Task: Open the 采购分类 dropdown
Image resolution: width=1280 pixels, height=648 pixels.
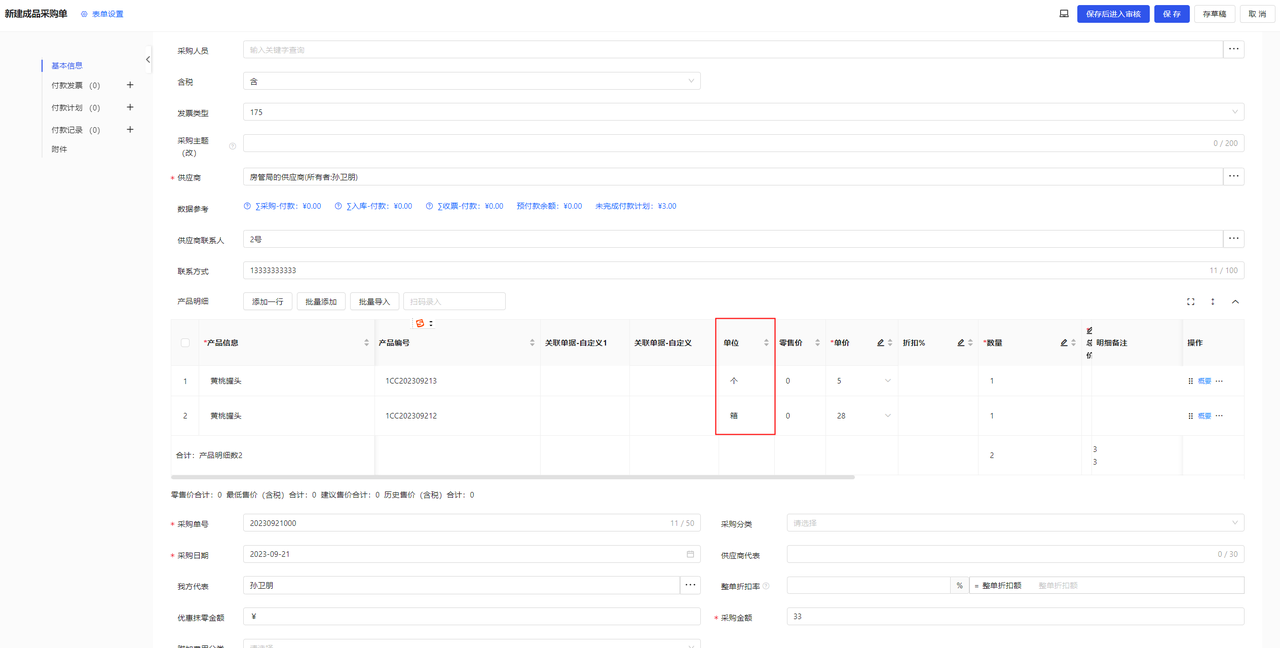Action: [1016, 523]
